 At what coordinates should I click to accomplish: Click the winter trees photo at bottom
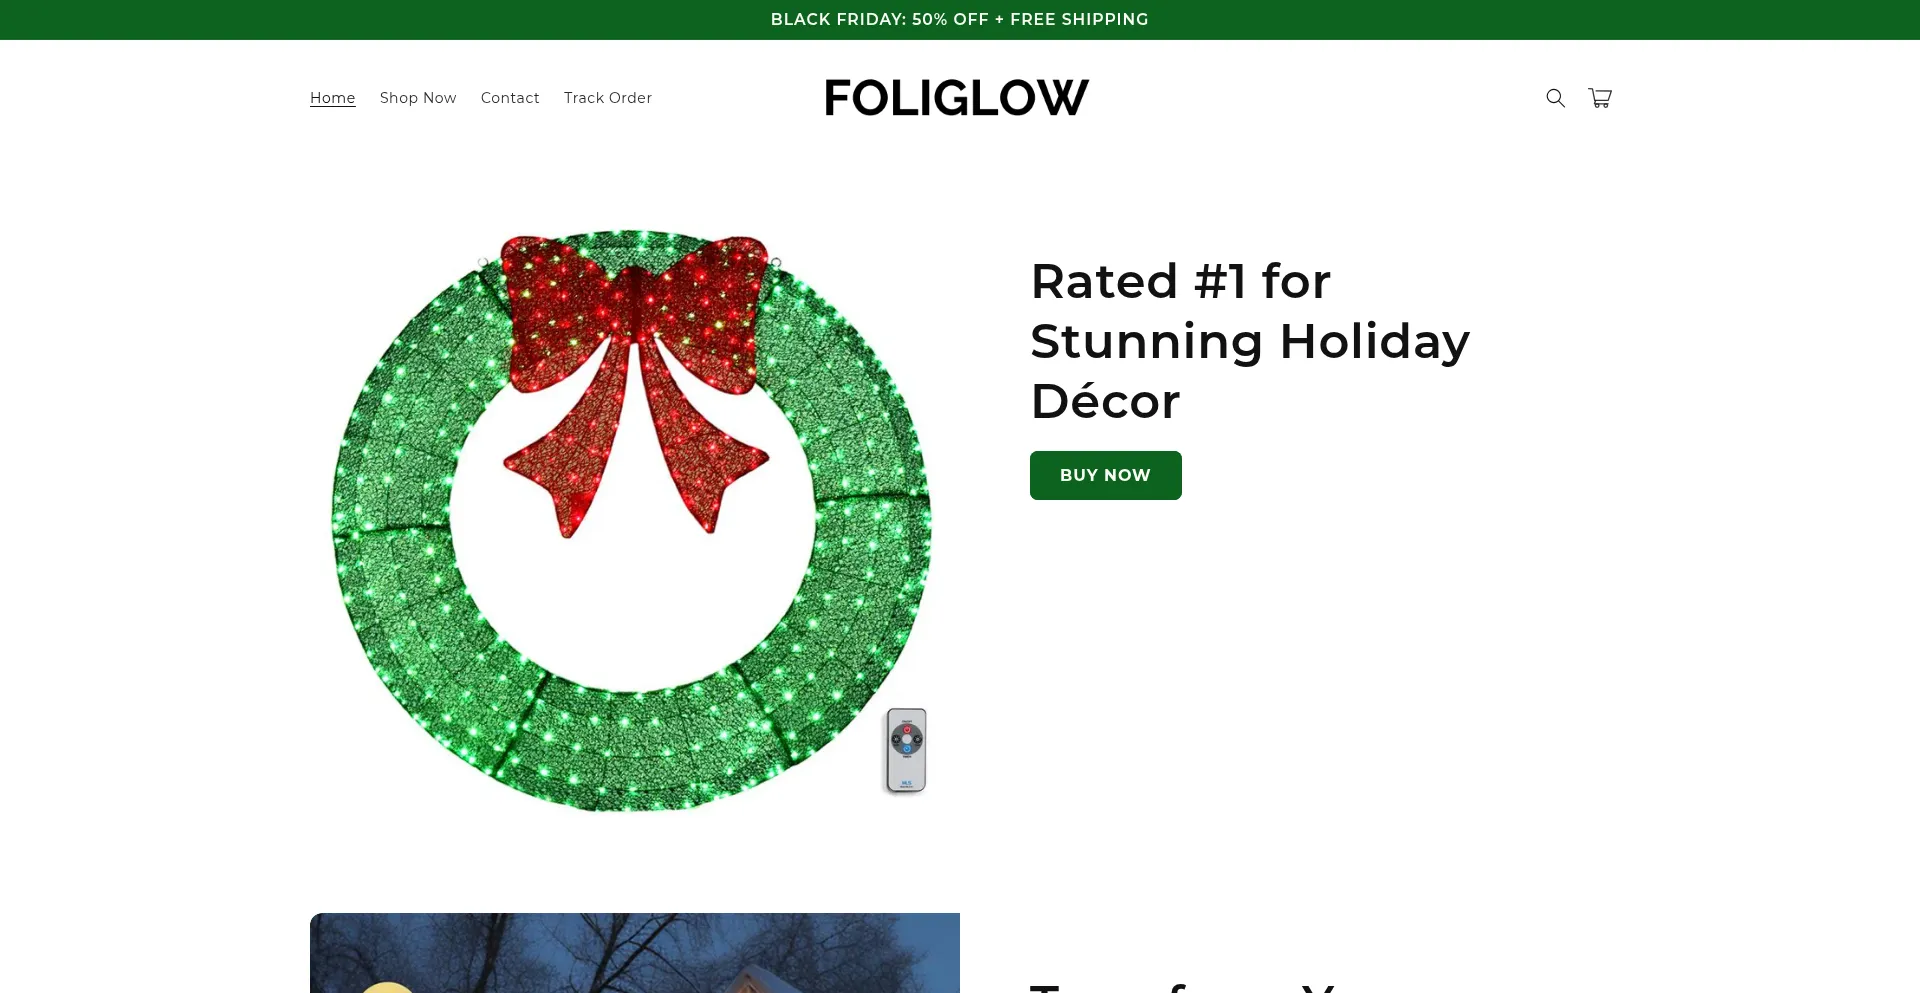635,953
